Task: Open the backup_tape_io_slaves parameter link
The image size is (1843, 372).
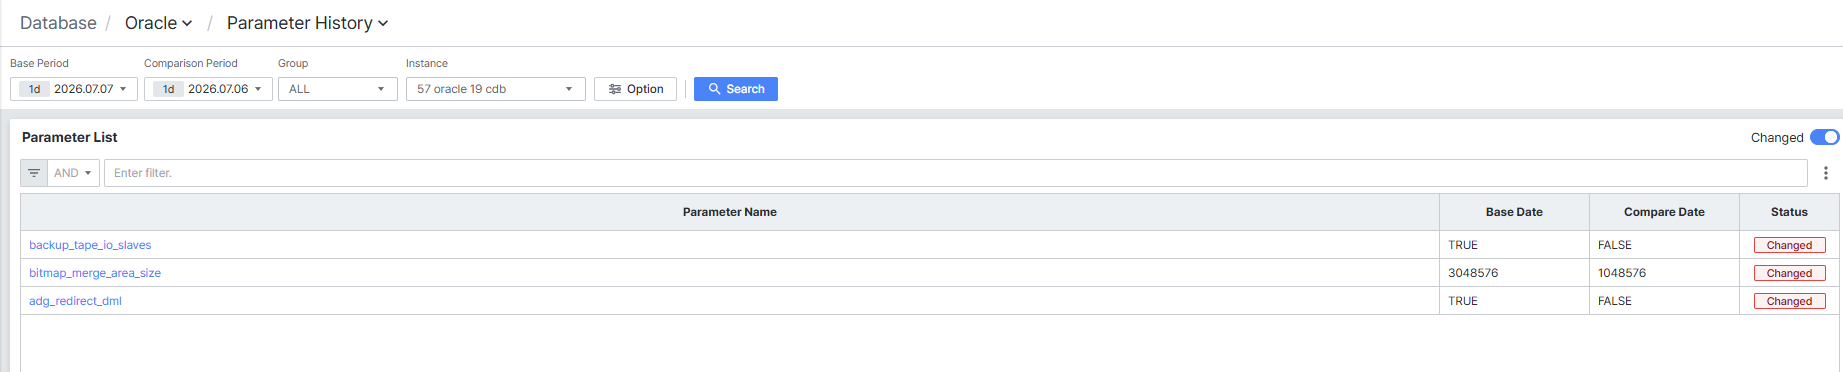Action: point(90,245)
